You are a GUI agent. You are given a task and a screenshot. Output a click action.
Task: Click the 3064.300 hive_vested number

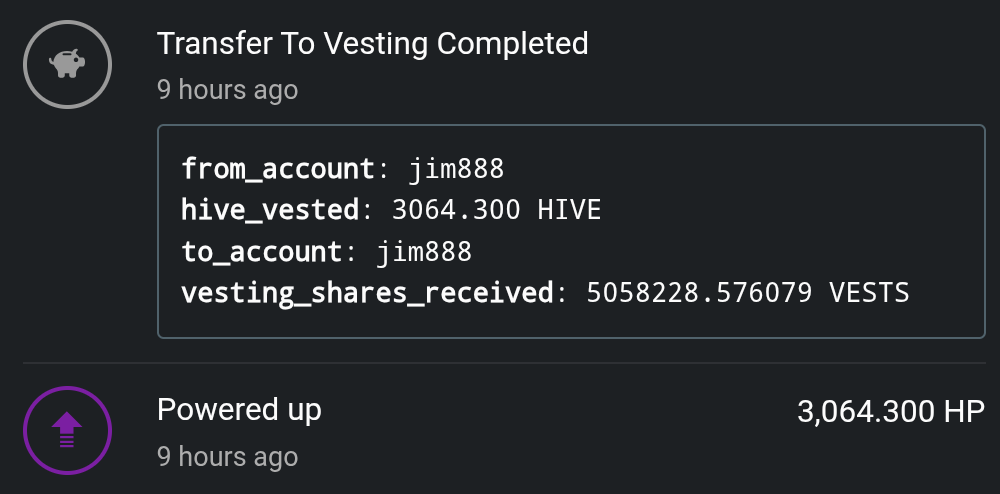[x=456, y=210]
